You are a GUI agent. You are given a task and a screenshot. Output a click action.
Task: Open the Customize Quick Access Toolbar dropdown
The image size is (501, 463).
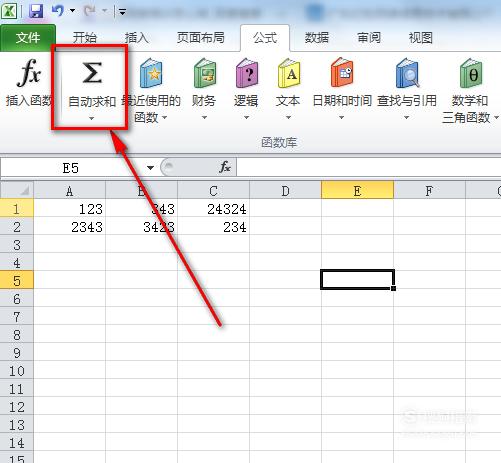tap(122, 12)
